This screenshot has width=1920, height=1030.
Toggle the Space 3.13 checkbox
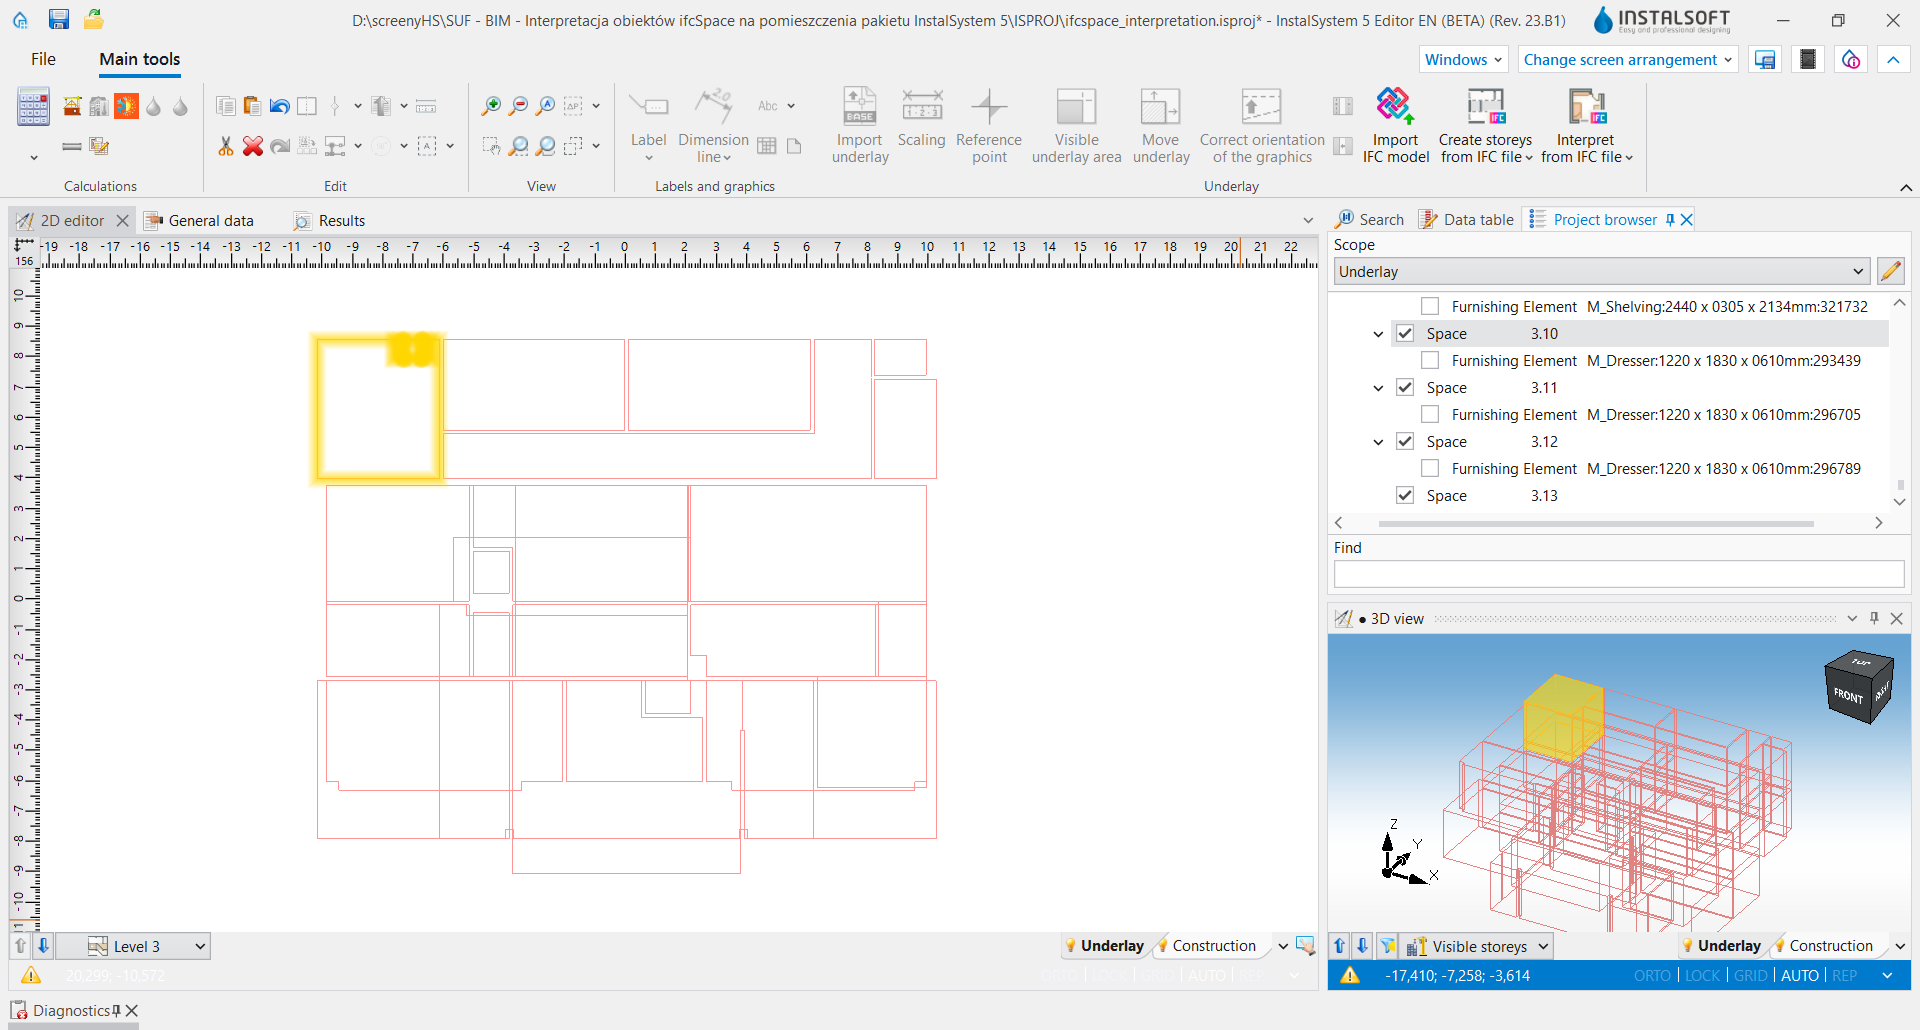tap(1405, 495)
